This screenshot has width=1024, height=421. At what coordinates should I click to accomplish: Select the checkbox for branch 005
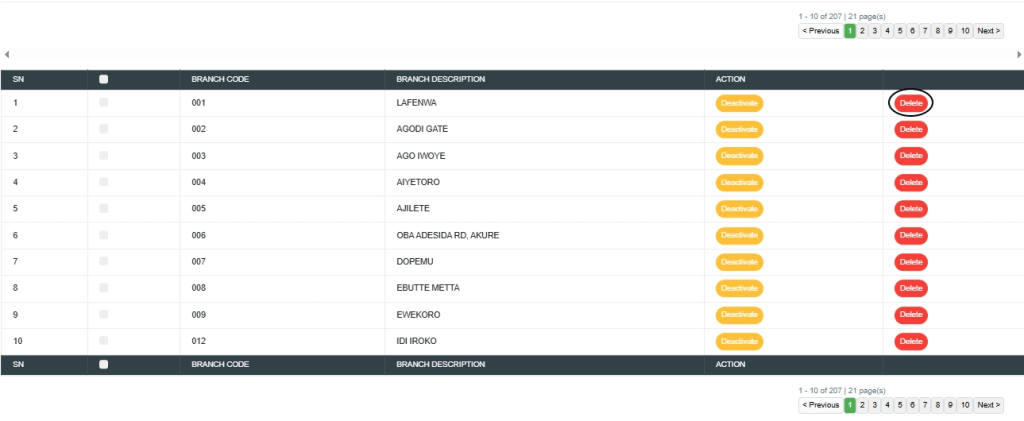click(104, 209)
